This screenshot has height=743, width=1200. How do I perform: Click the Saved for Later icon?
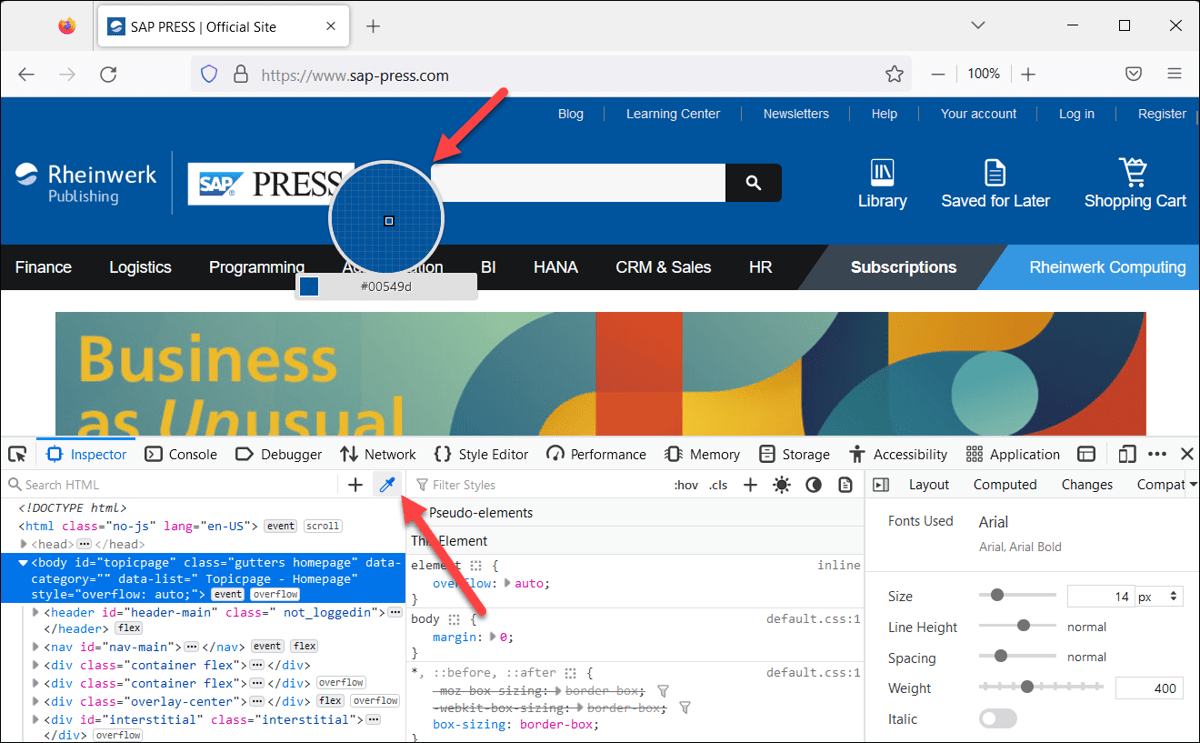995,173
